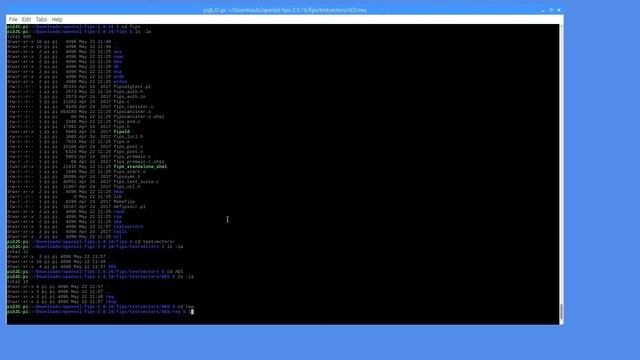Click the 'fips_canister.c' file name

pos(133,107)
